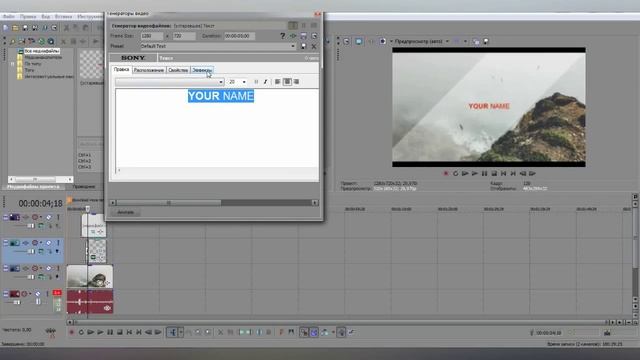Go to timeline start in main transport

point(129,332)
